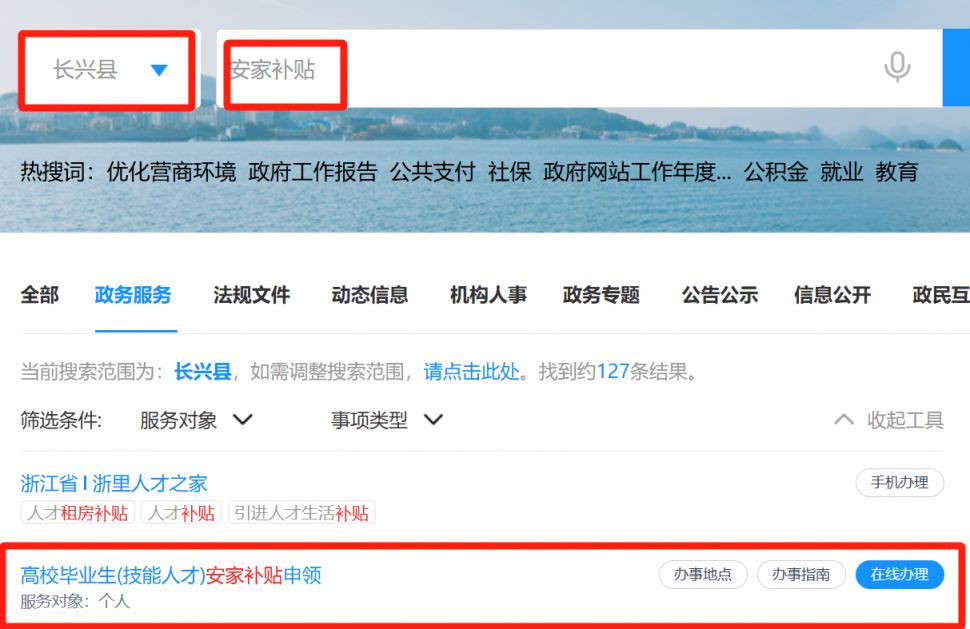Click the 手机办理 button
Screen dimensions: 970x629
(x=899, y=482)
